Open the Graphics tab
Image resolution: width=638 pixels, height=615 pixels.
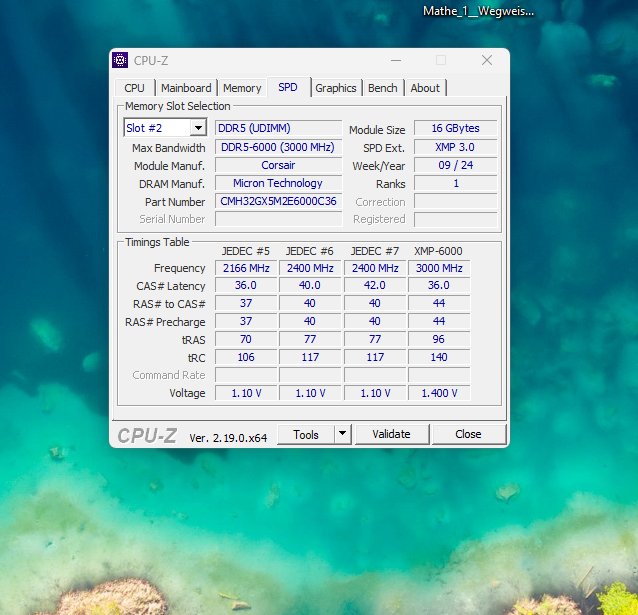click(x=336, y=88)
